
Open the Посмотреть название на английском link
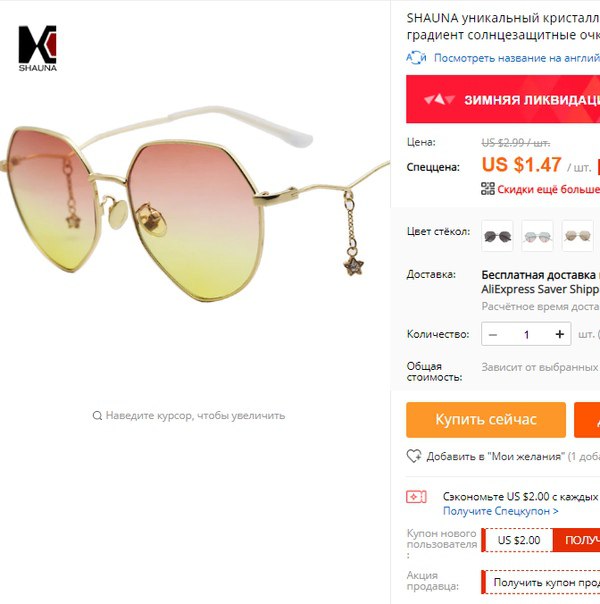click(x=517, y=58)
